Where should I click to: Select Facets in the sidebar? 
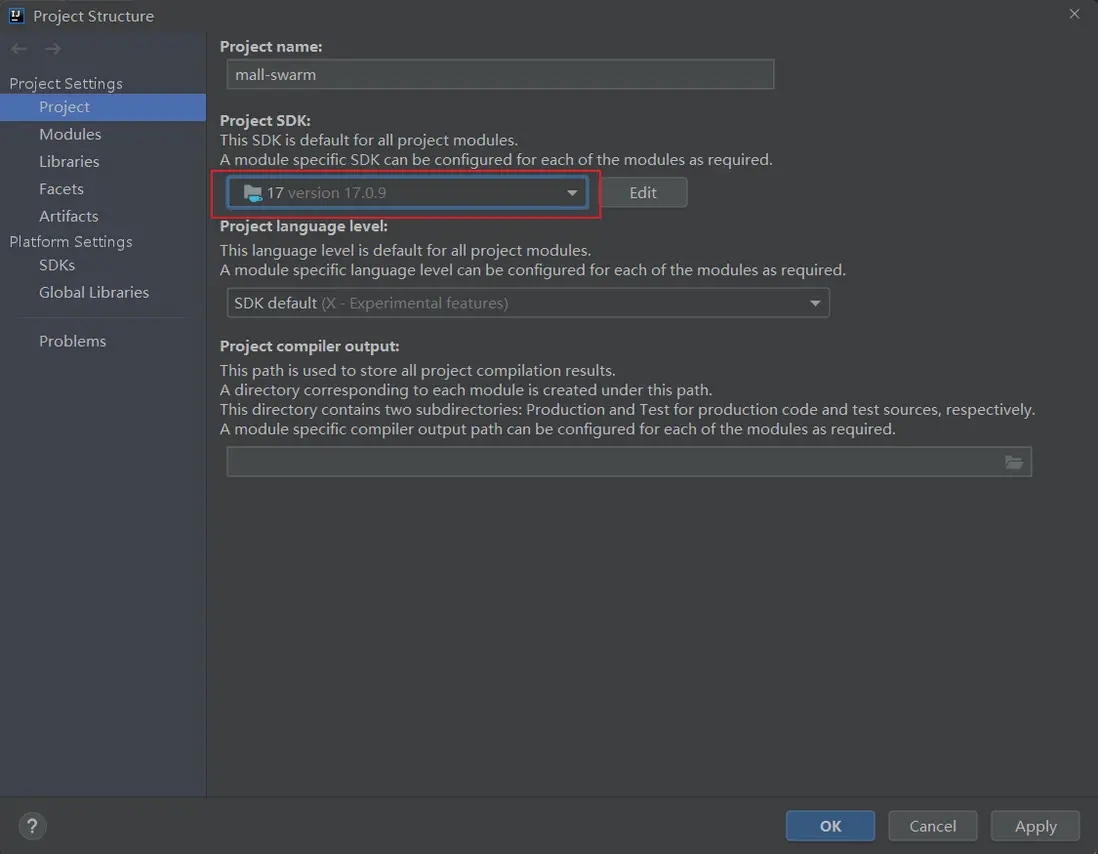coord(61,189)
